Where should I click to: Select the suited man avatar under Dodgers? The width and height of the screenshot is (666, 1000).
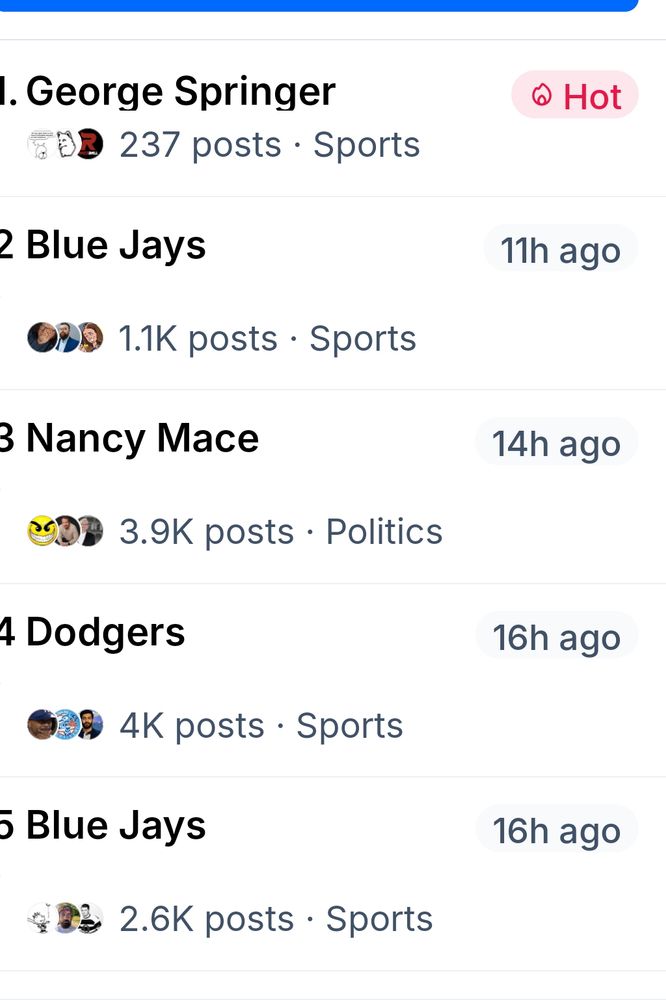click(90, 724)
